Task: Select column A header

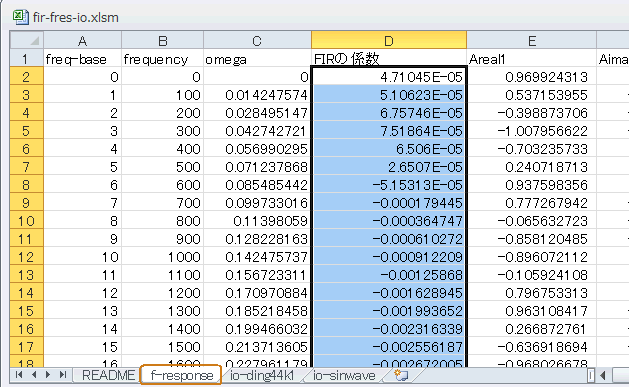Action: click(83, 41)
